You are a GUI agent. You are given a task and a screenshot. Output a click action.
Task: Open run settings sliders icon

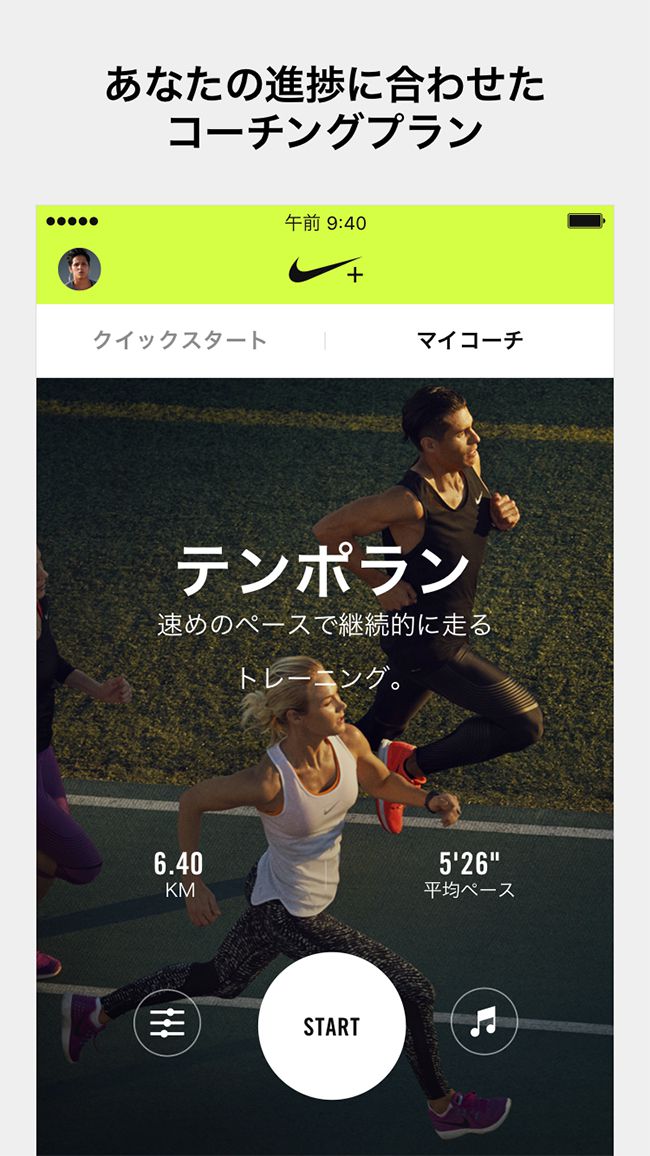point(167,1023)
